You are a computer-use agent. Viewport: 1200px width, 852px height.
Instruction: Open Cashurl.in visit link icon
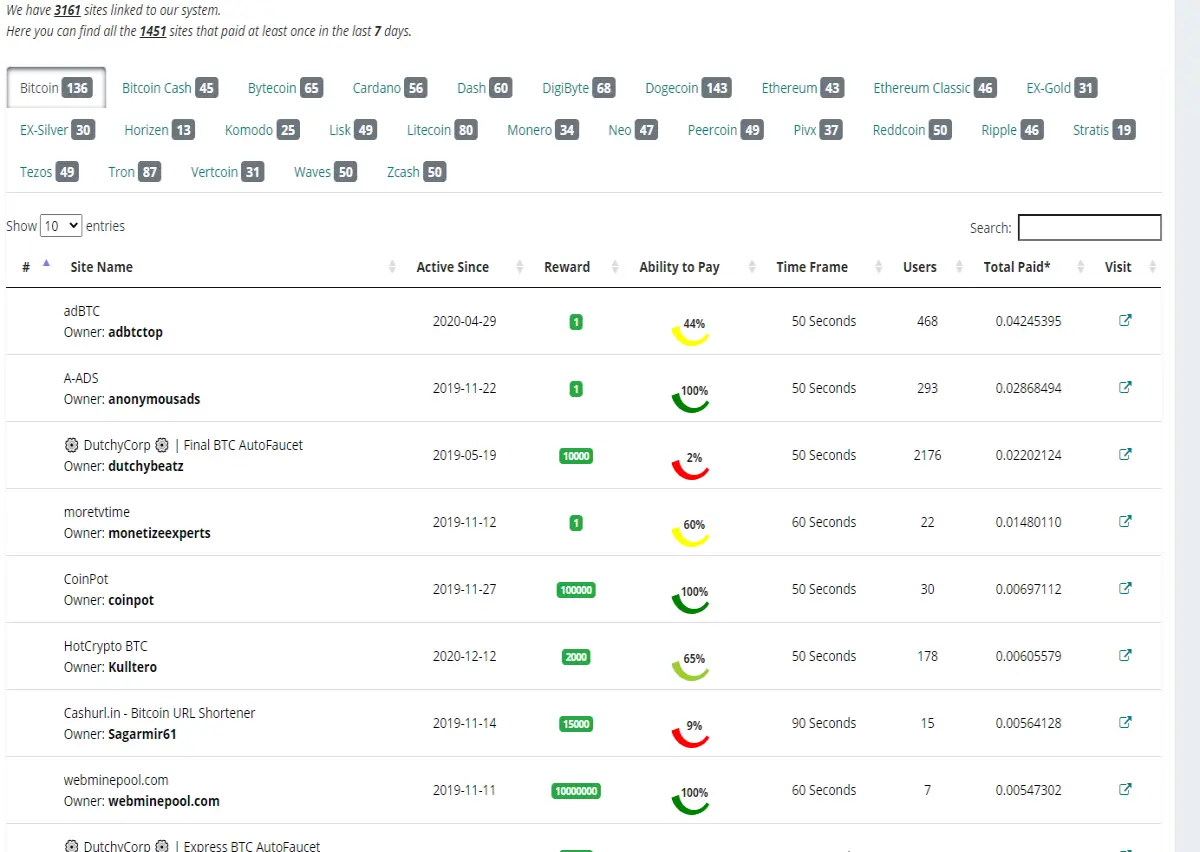[1125, 723]
